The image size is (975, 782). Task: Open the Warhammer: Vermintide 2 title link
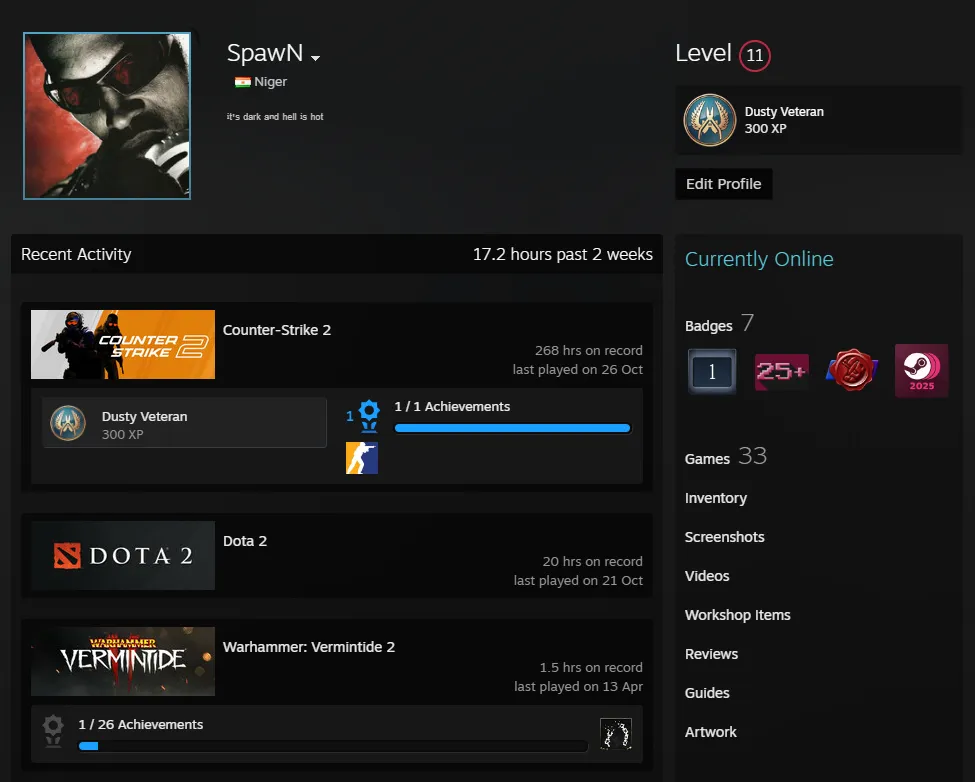pos(309,647)
